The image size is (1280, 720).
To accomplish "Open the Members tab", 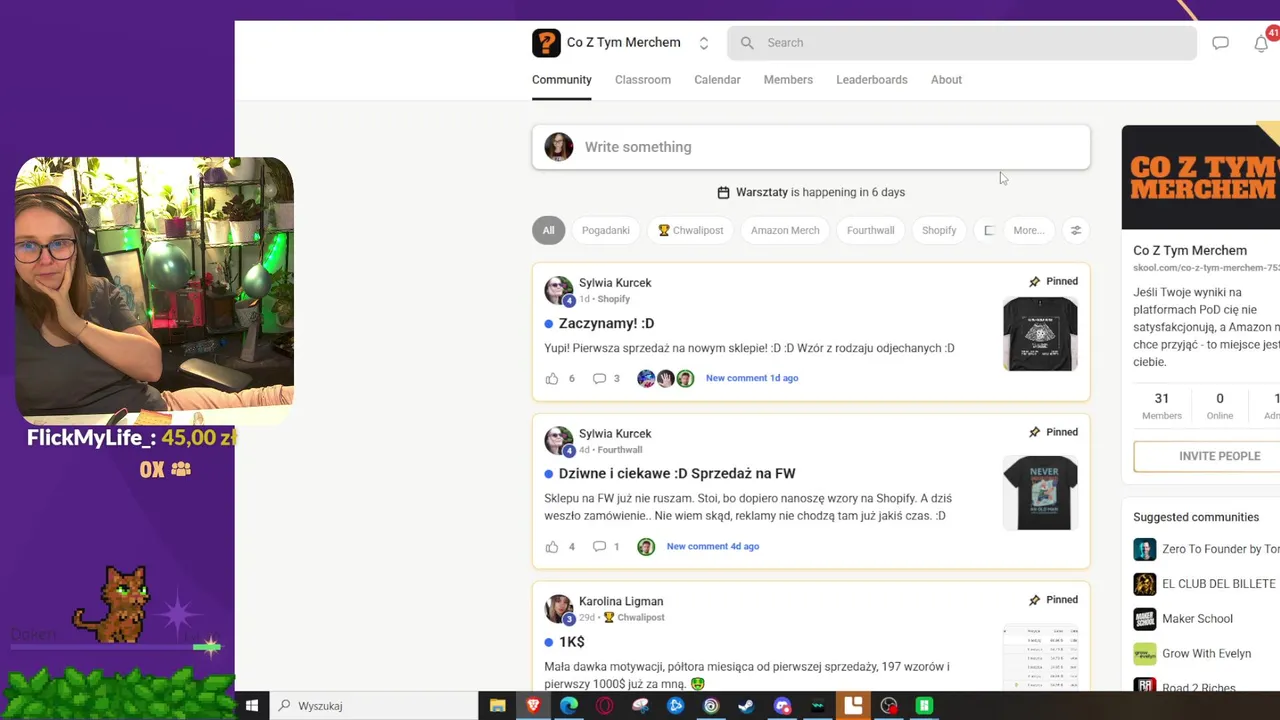I will [x=788, y=80].
